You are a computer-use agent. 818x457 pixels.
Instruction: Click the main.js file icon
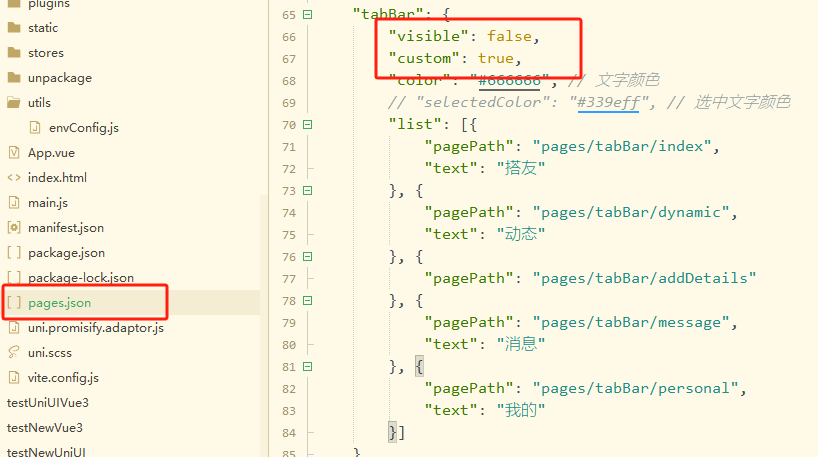[x=14, y=202]
